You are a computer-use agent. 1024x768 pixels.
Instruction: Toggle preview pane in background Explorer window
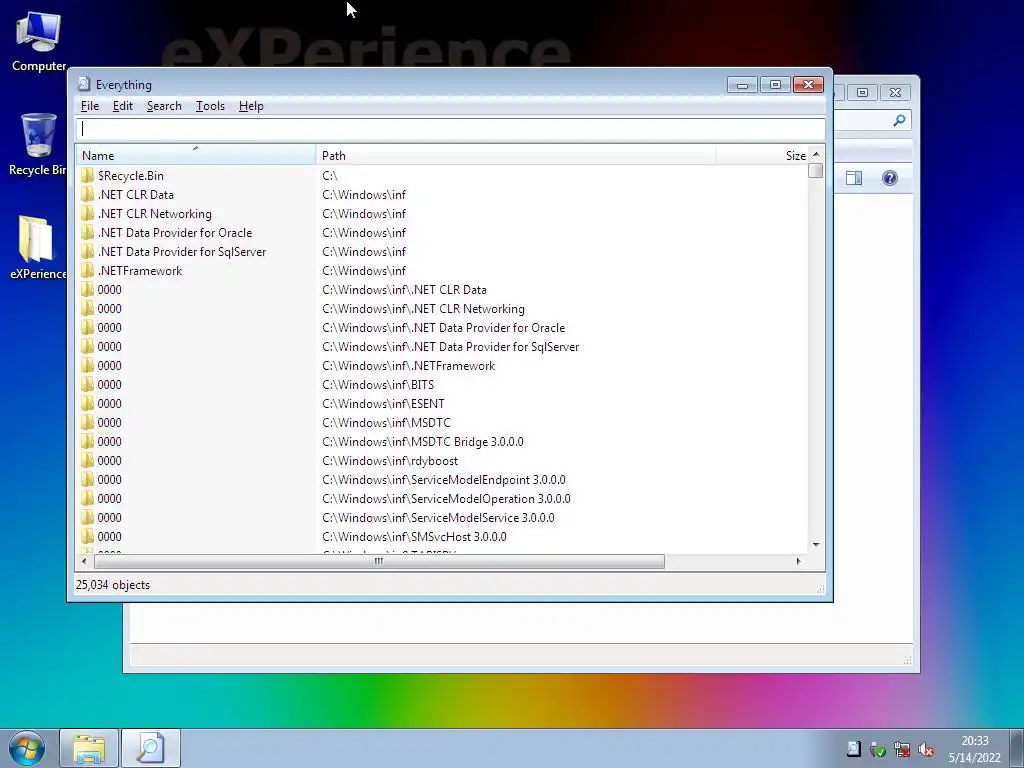pos(854,178)
